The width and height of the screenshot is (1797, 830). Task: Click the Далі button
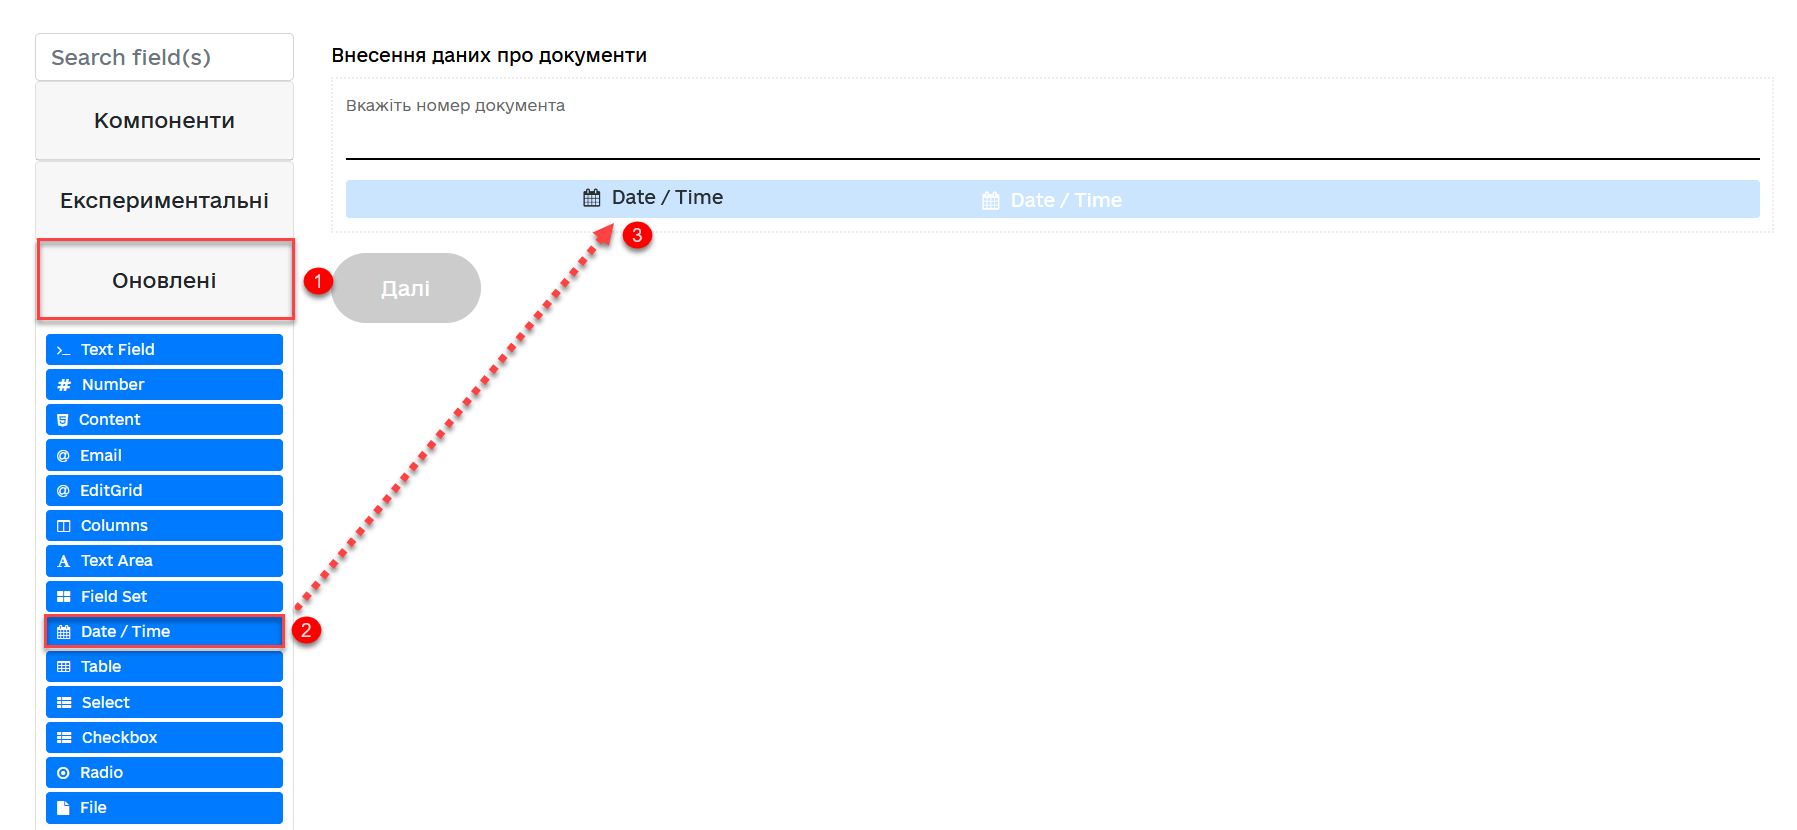(406, 288)
